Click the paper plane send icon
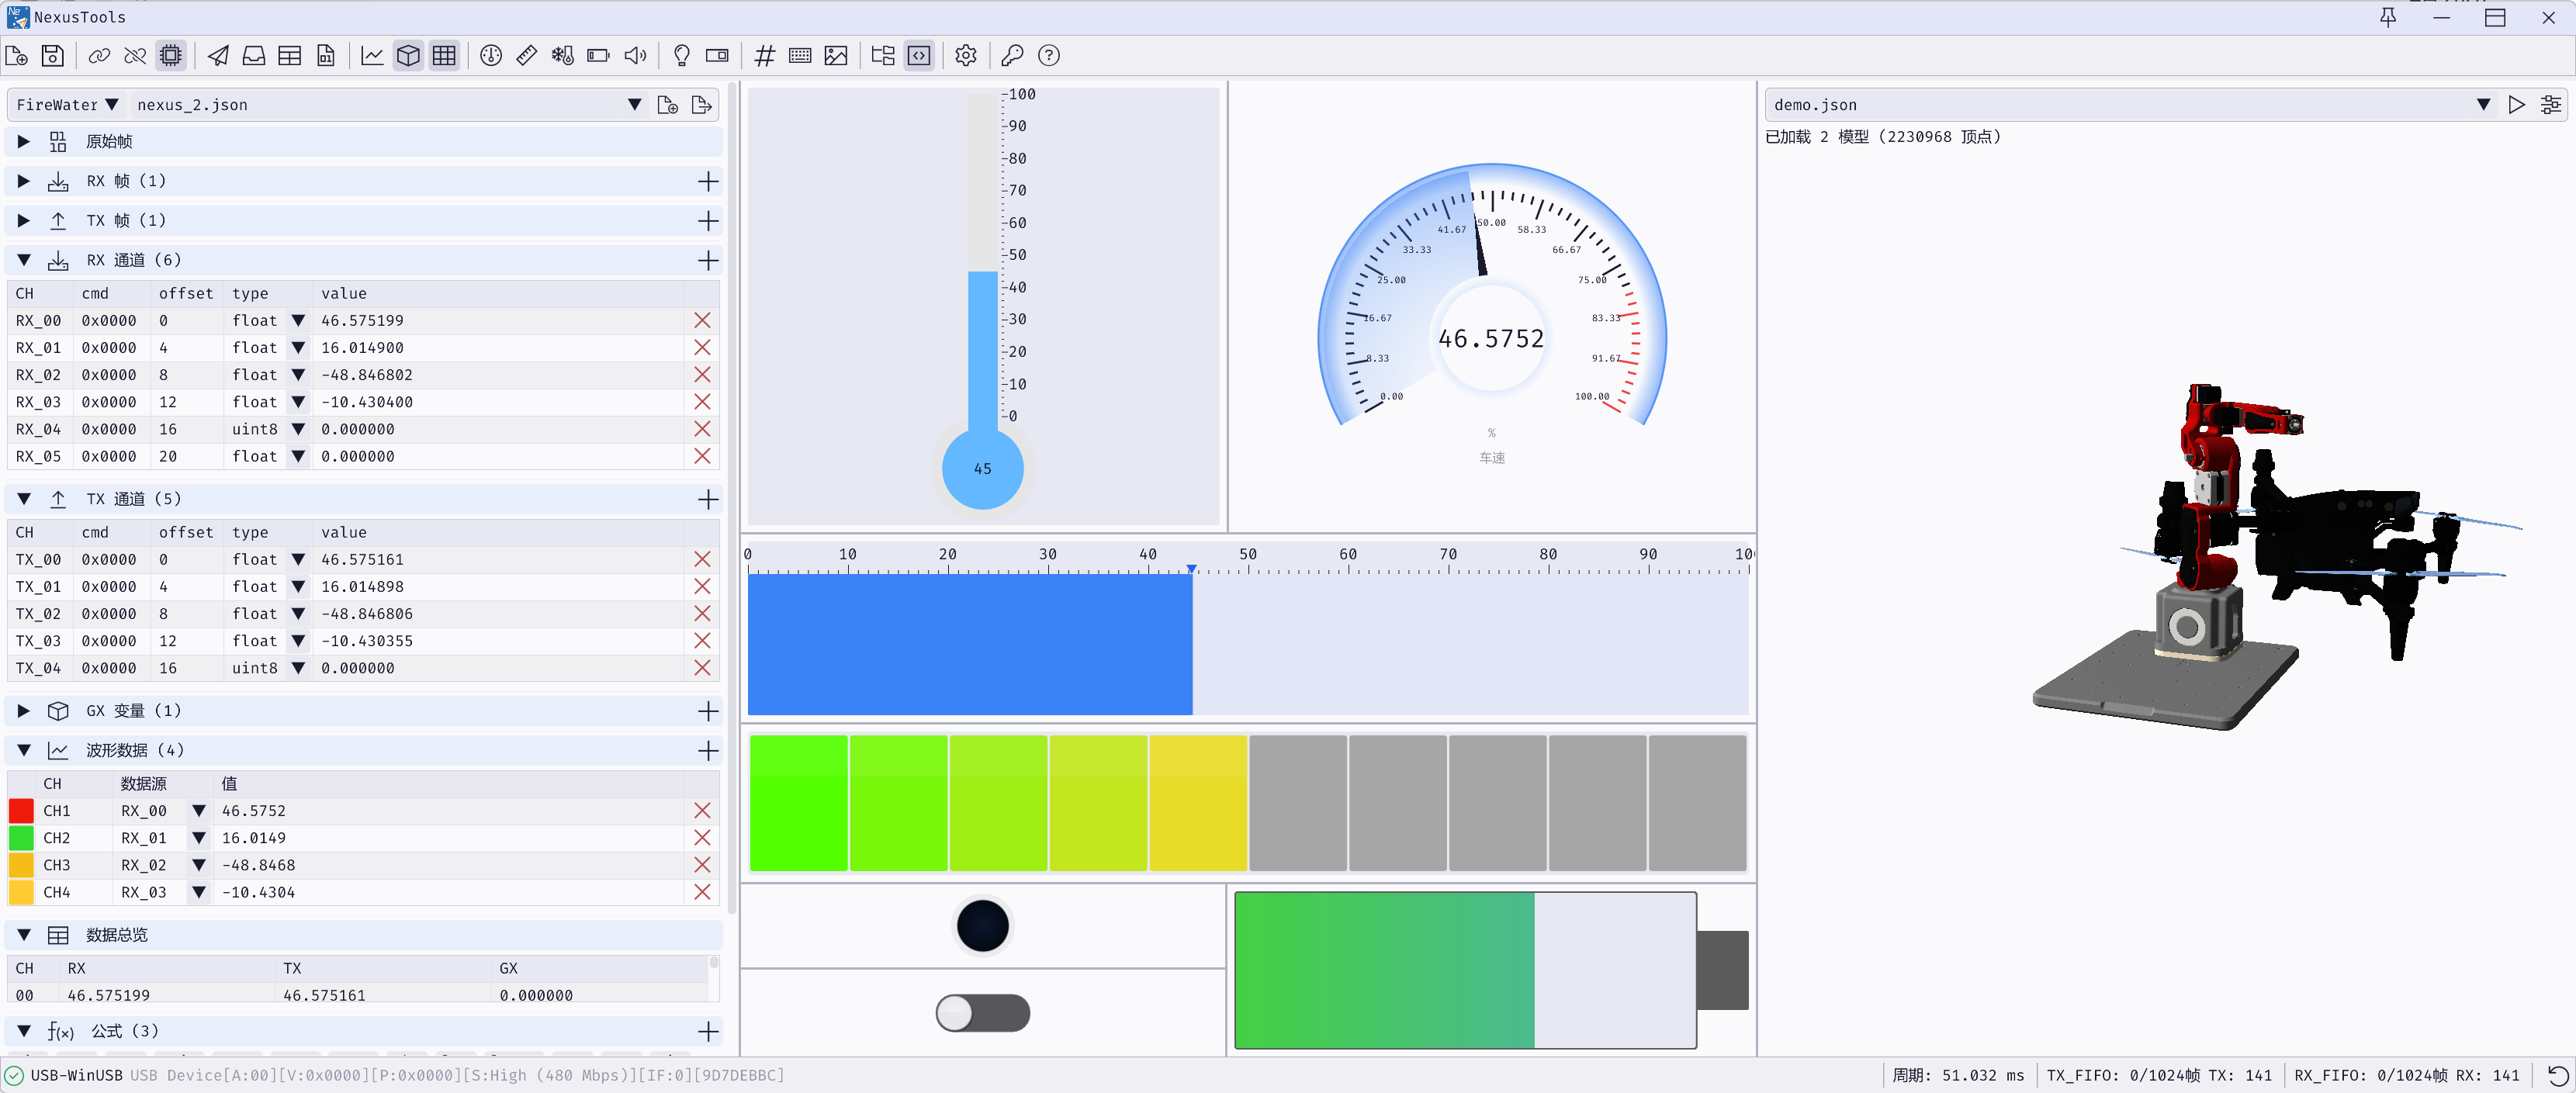The height and width of the screenshot is (1093, 2576). pyautogui.click(x=218, y=56)
